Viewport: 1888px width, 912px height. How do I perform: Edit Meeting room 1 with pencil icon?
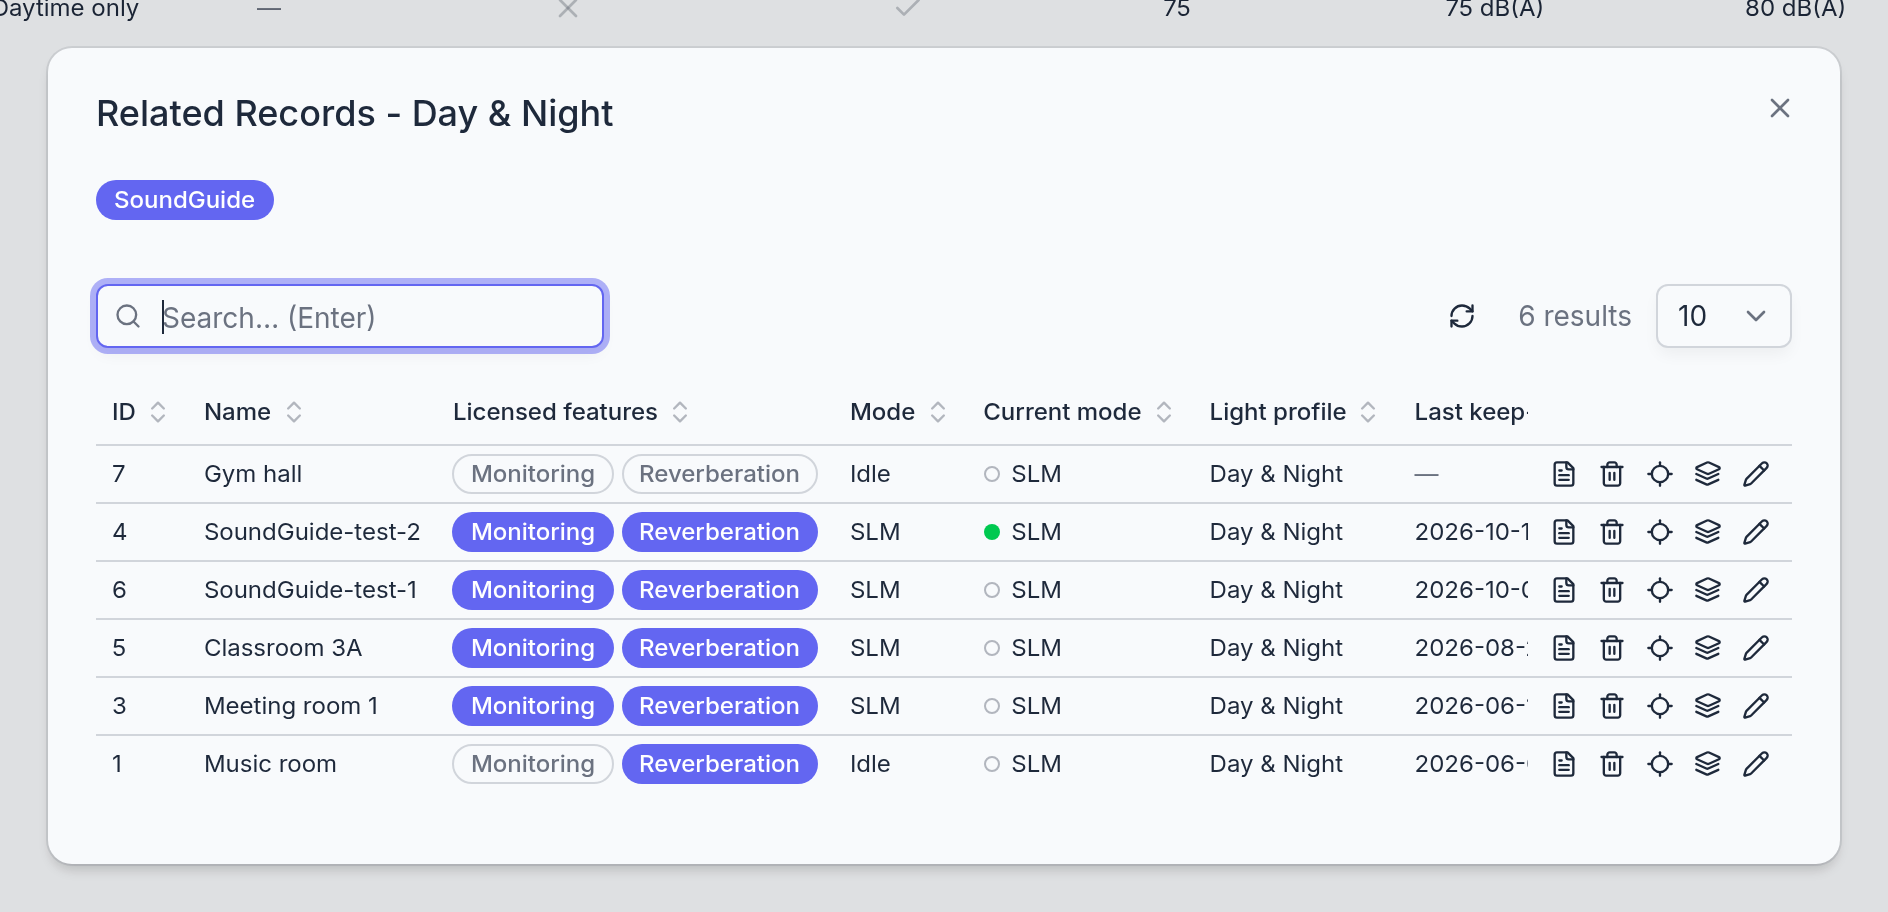coord(1756,706)
